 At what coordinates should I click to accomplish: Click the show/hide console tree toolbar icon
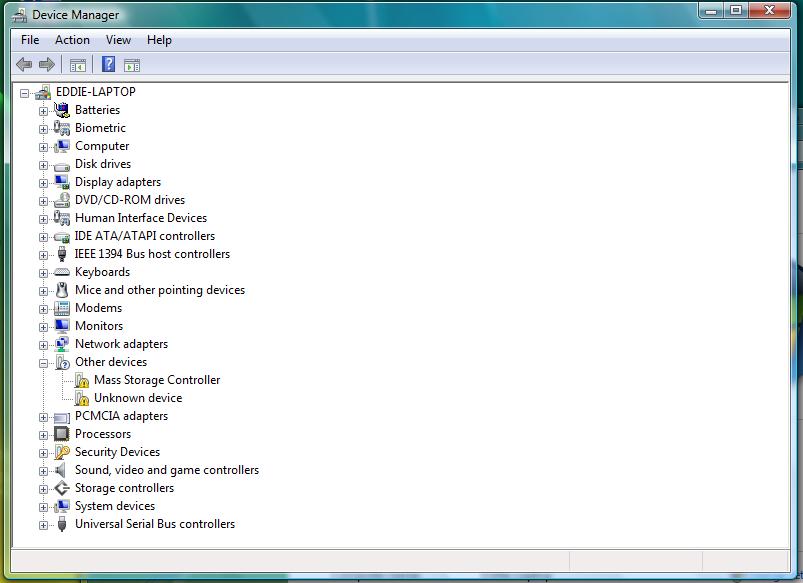78,65
